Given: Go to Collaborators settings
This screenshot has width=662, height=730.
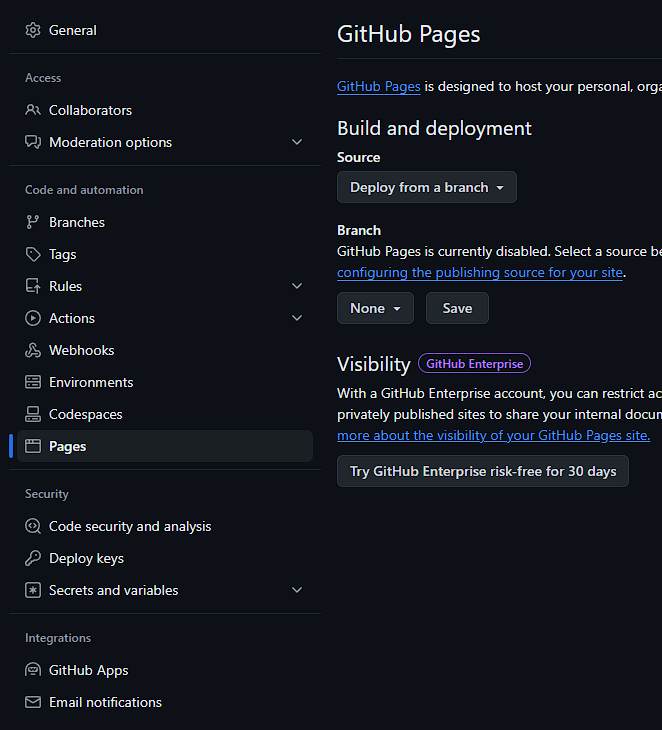Looking at the screenshot, I should pyautogui.click(x=165, y=110).
